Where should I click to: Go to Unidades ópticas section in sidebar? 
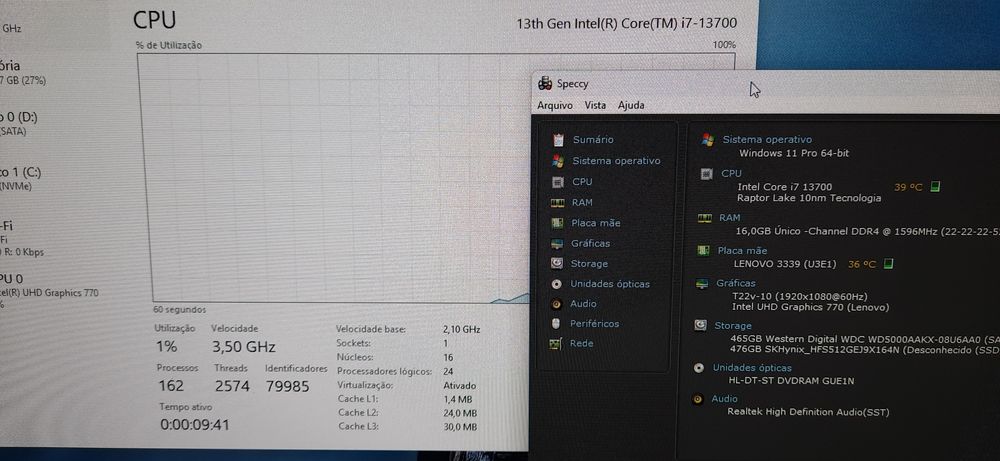[610, 284]
